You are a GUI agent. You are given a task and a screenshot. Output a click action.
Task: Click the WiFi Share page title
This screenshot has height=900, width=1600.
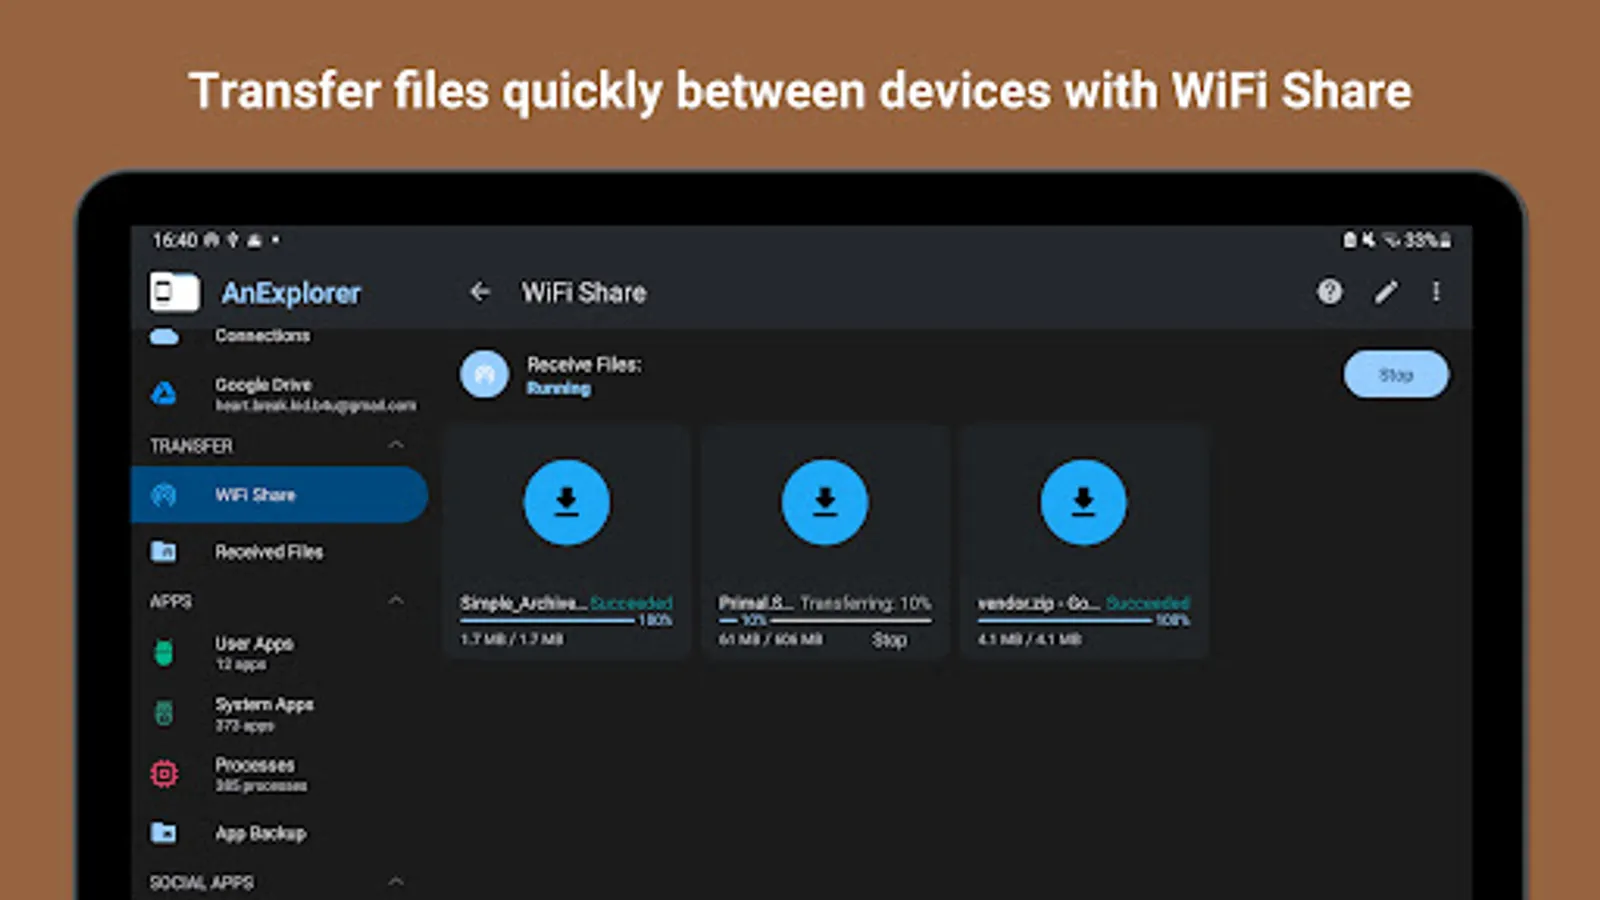click(x=584, y=292)
